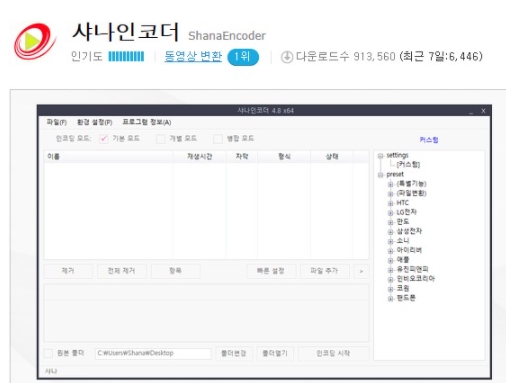Open the 환경 설정(P) menu
The image size is (506, 383).
click(95, 122)
